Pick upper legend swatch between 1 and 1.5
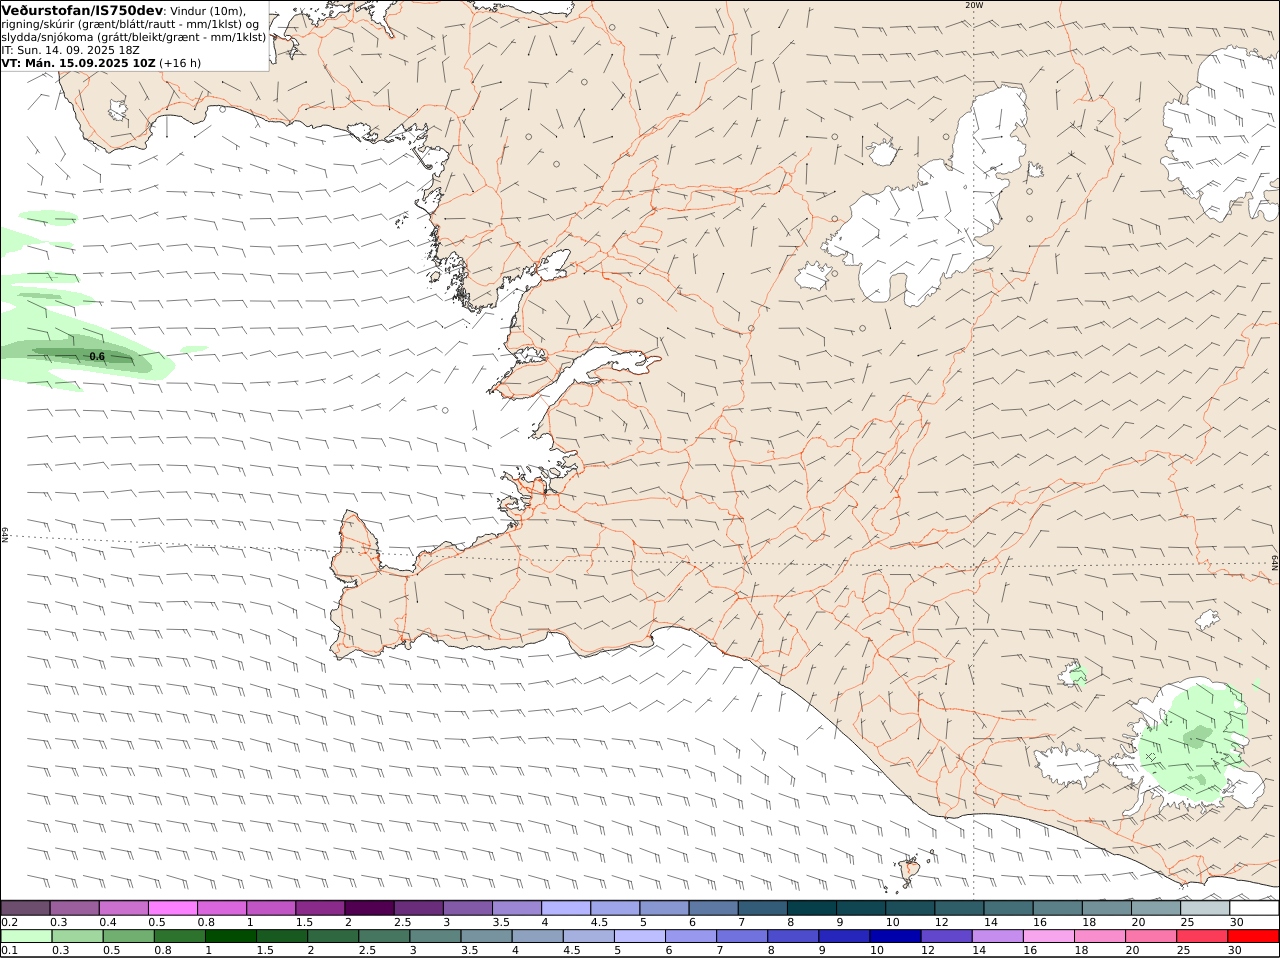 pos(271,907)
